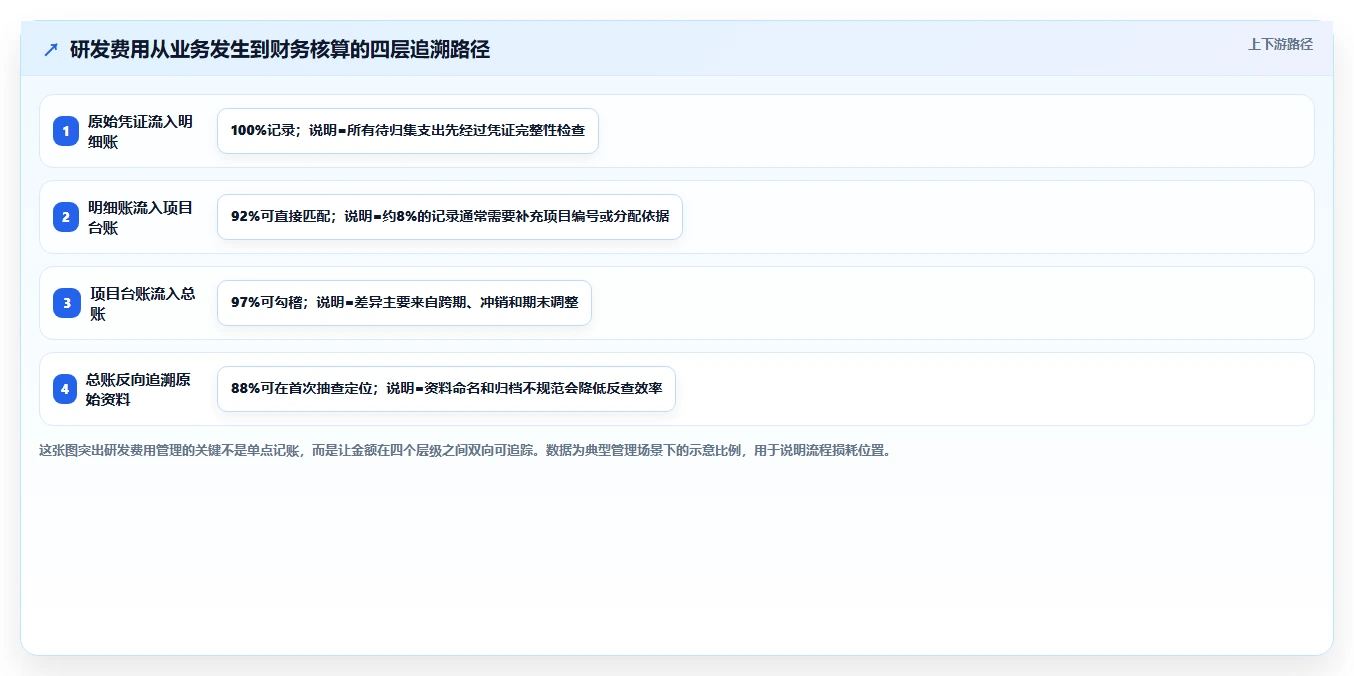
Task: Select the 明细账流入项目台账 label
Action: (x=140, y=217)
